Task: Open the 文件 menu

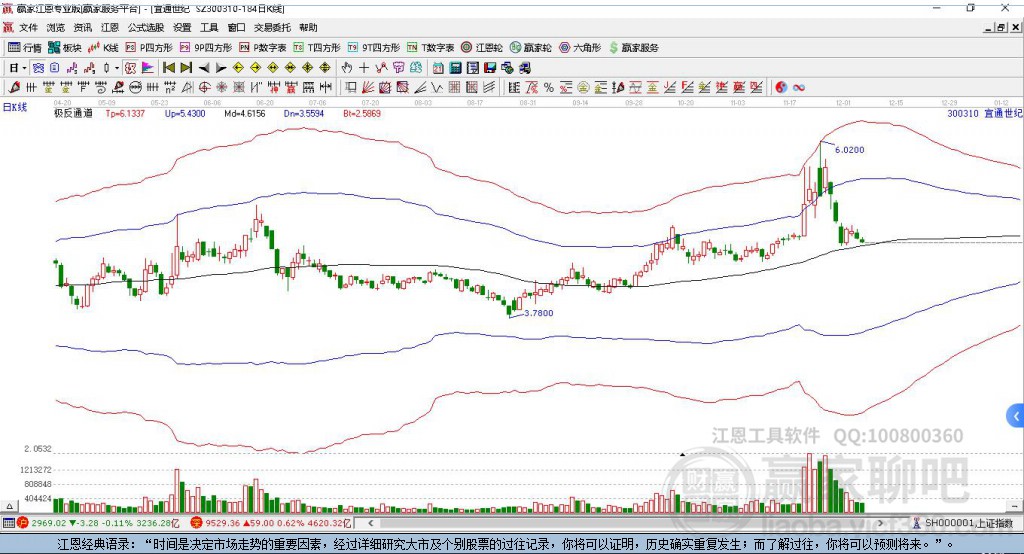Action: pyautogui.click(x=28, y=28)
